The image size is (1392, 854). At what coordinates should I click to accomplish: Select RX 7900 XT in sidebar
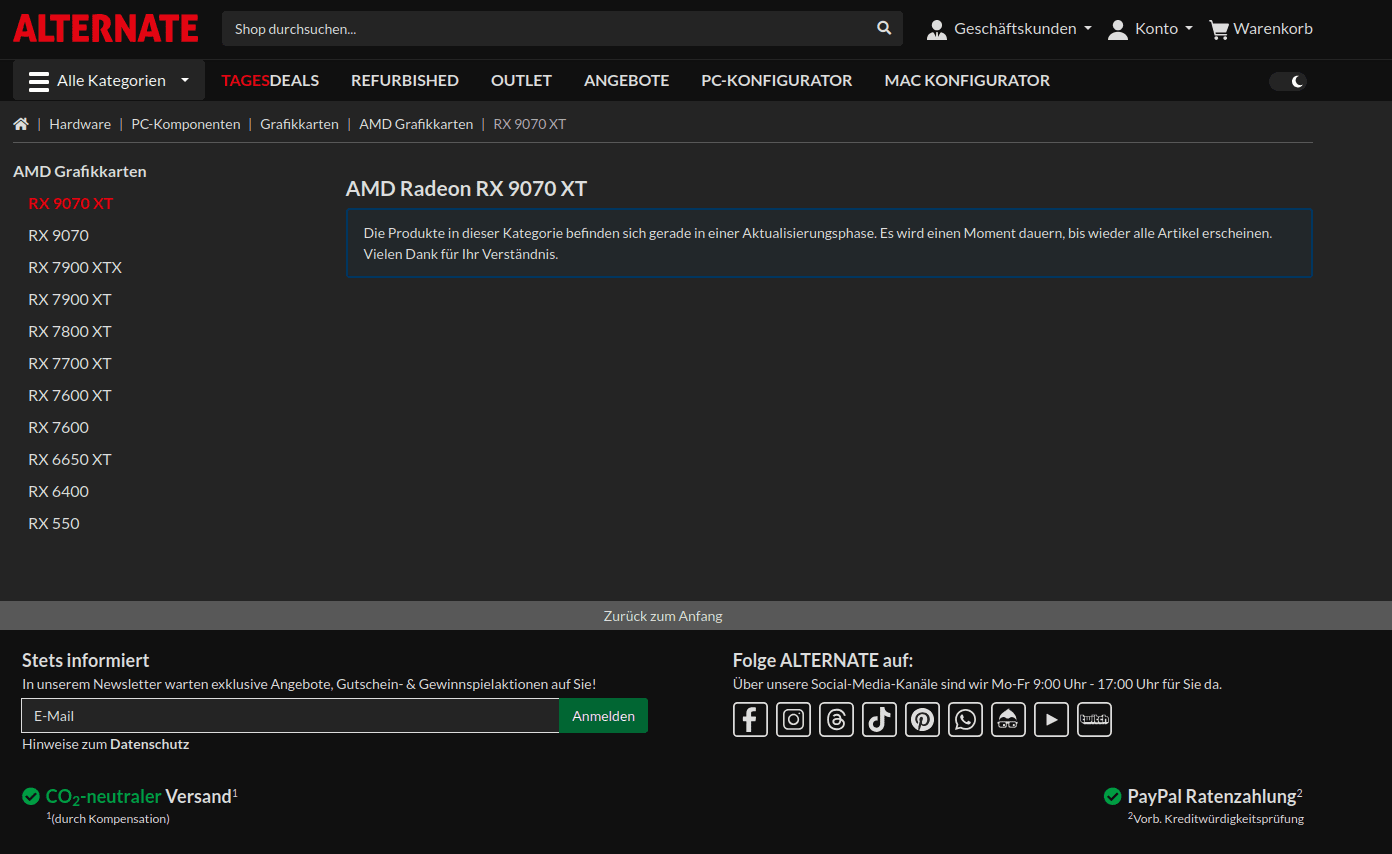click(x=70, y=299)
